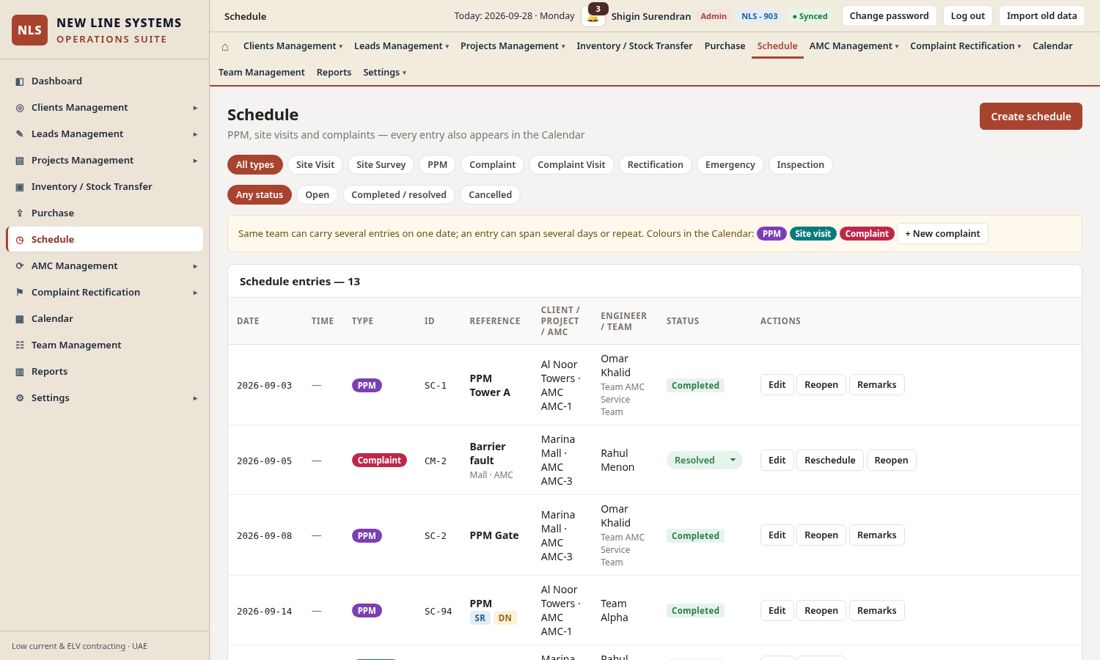The width and height of the screenshot is (1100, 660).
Task: Filter schedule by Site Visit type
Action: click(315, 165)
